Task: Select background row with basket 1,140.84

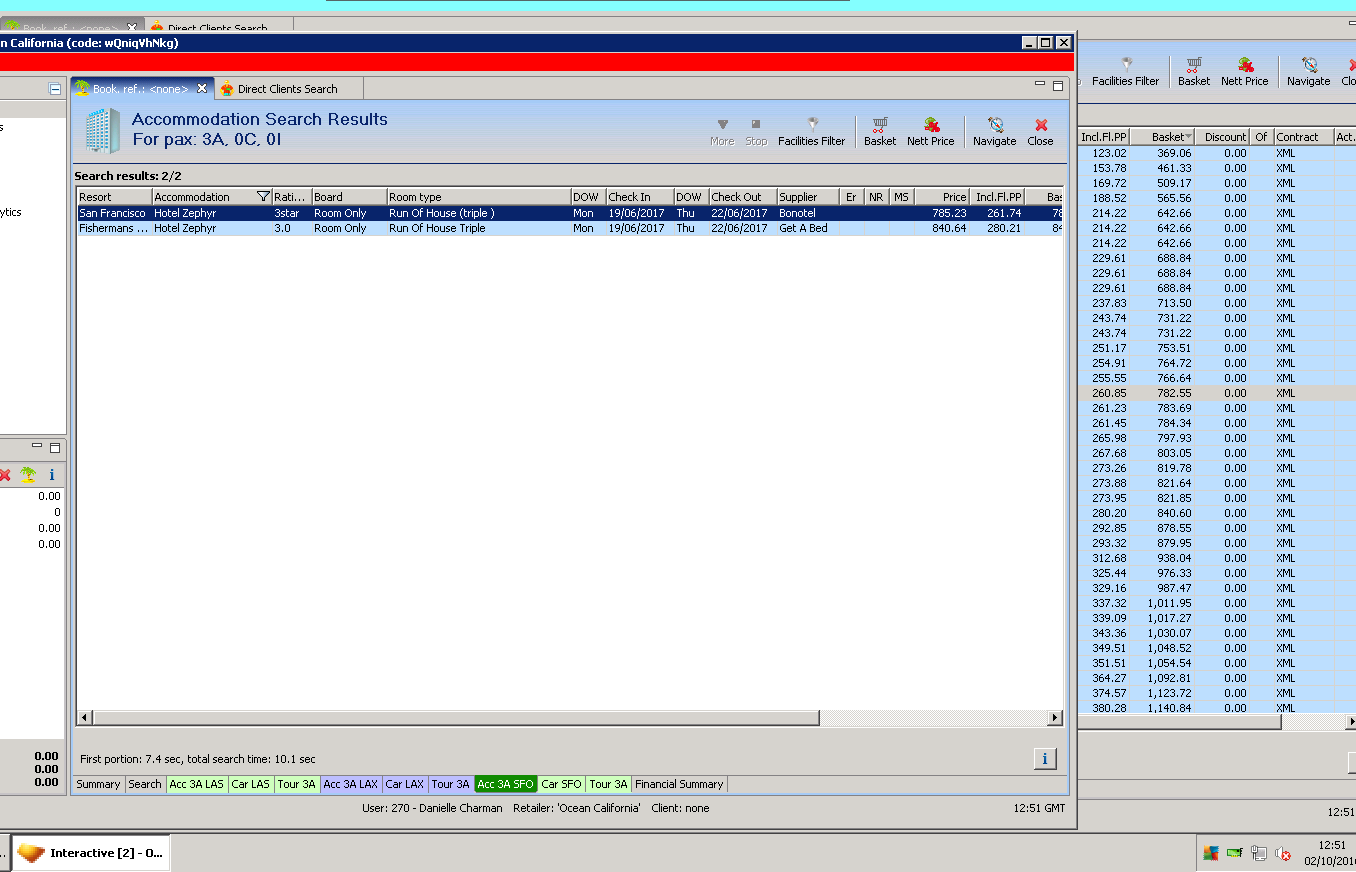Action: pos(1216,708)
